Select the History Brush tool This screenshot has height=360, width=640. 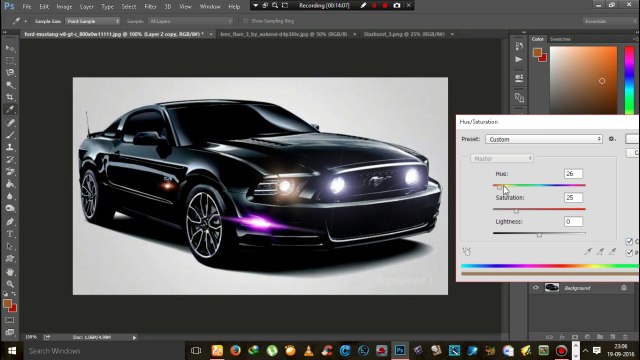tap(10, 159)
